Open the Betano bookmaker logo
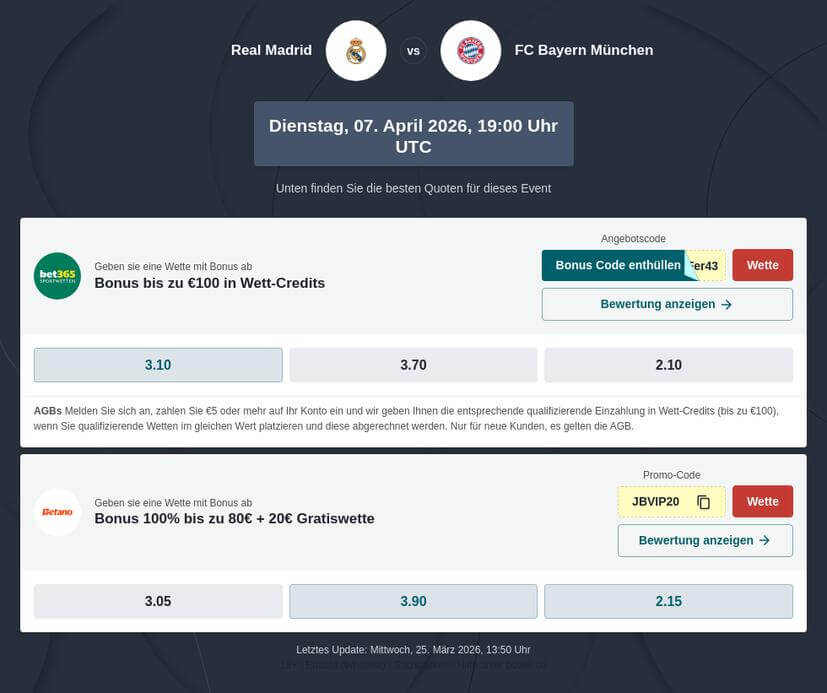This screenshot has height=693, width=827. (x=57, y=512)
